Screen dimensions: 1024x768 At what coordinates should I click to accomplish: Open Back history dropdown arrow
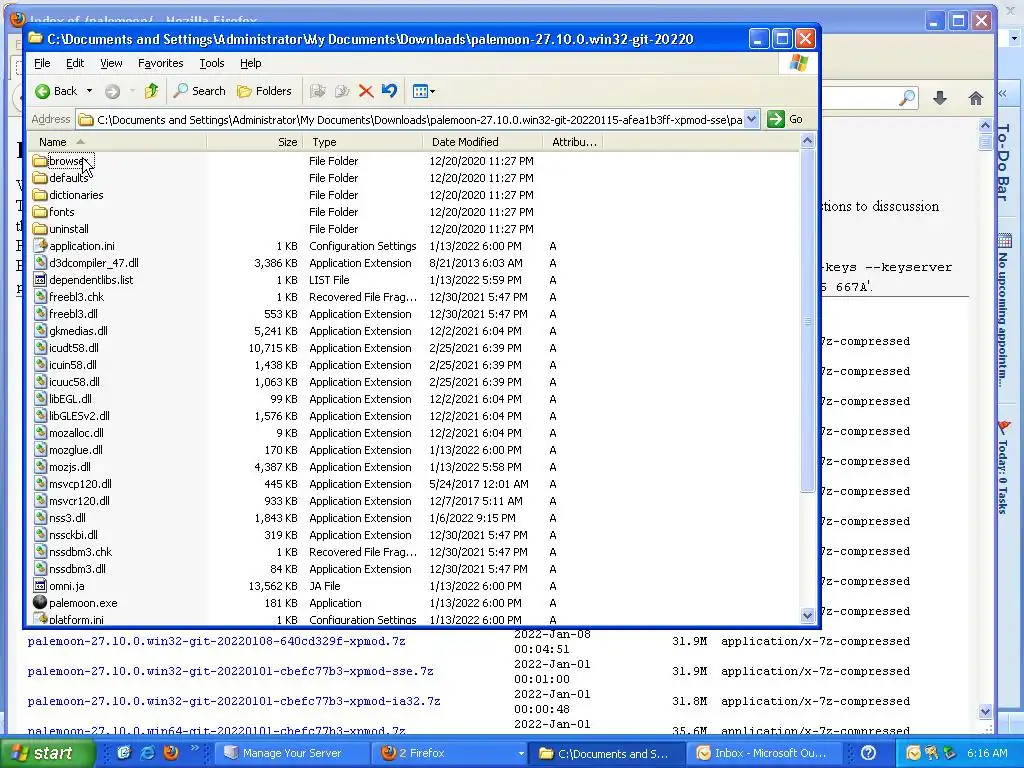pyautogui.click(x=89, y=91)
